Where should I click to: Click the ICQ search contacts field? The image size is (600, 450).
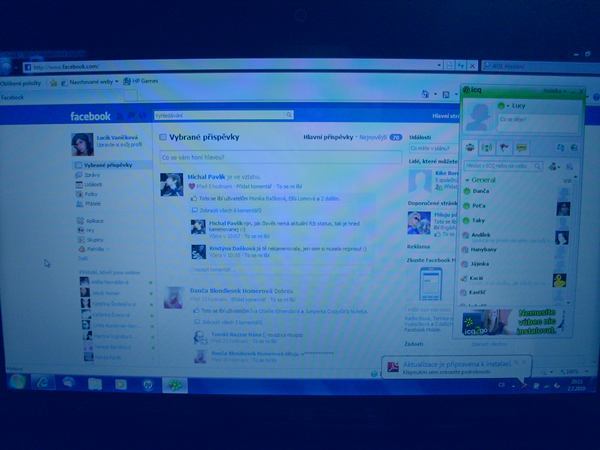(502, 166)
